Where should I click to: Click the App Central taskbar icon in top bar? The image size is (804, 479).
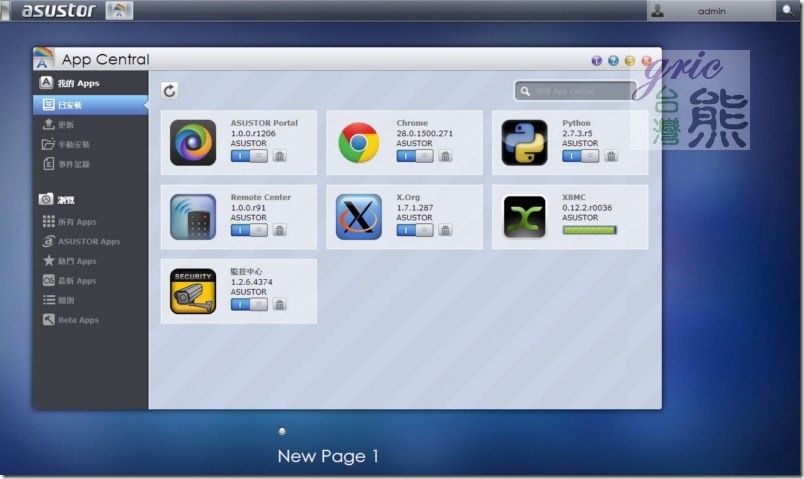pyautogui.click(x=119, y=10)
